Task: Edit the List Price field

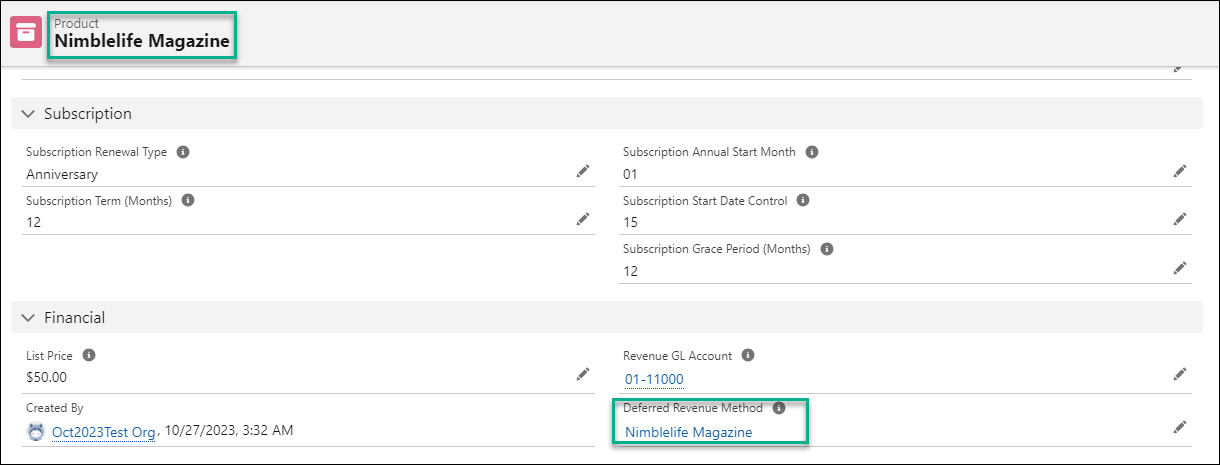Action: (583, 374)
